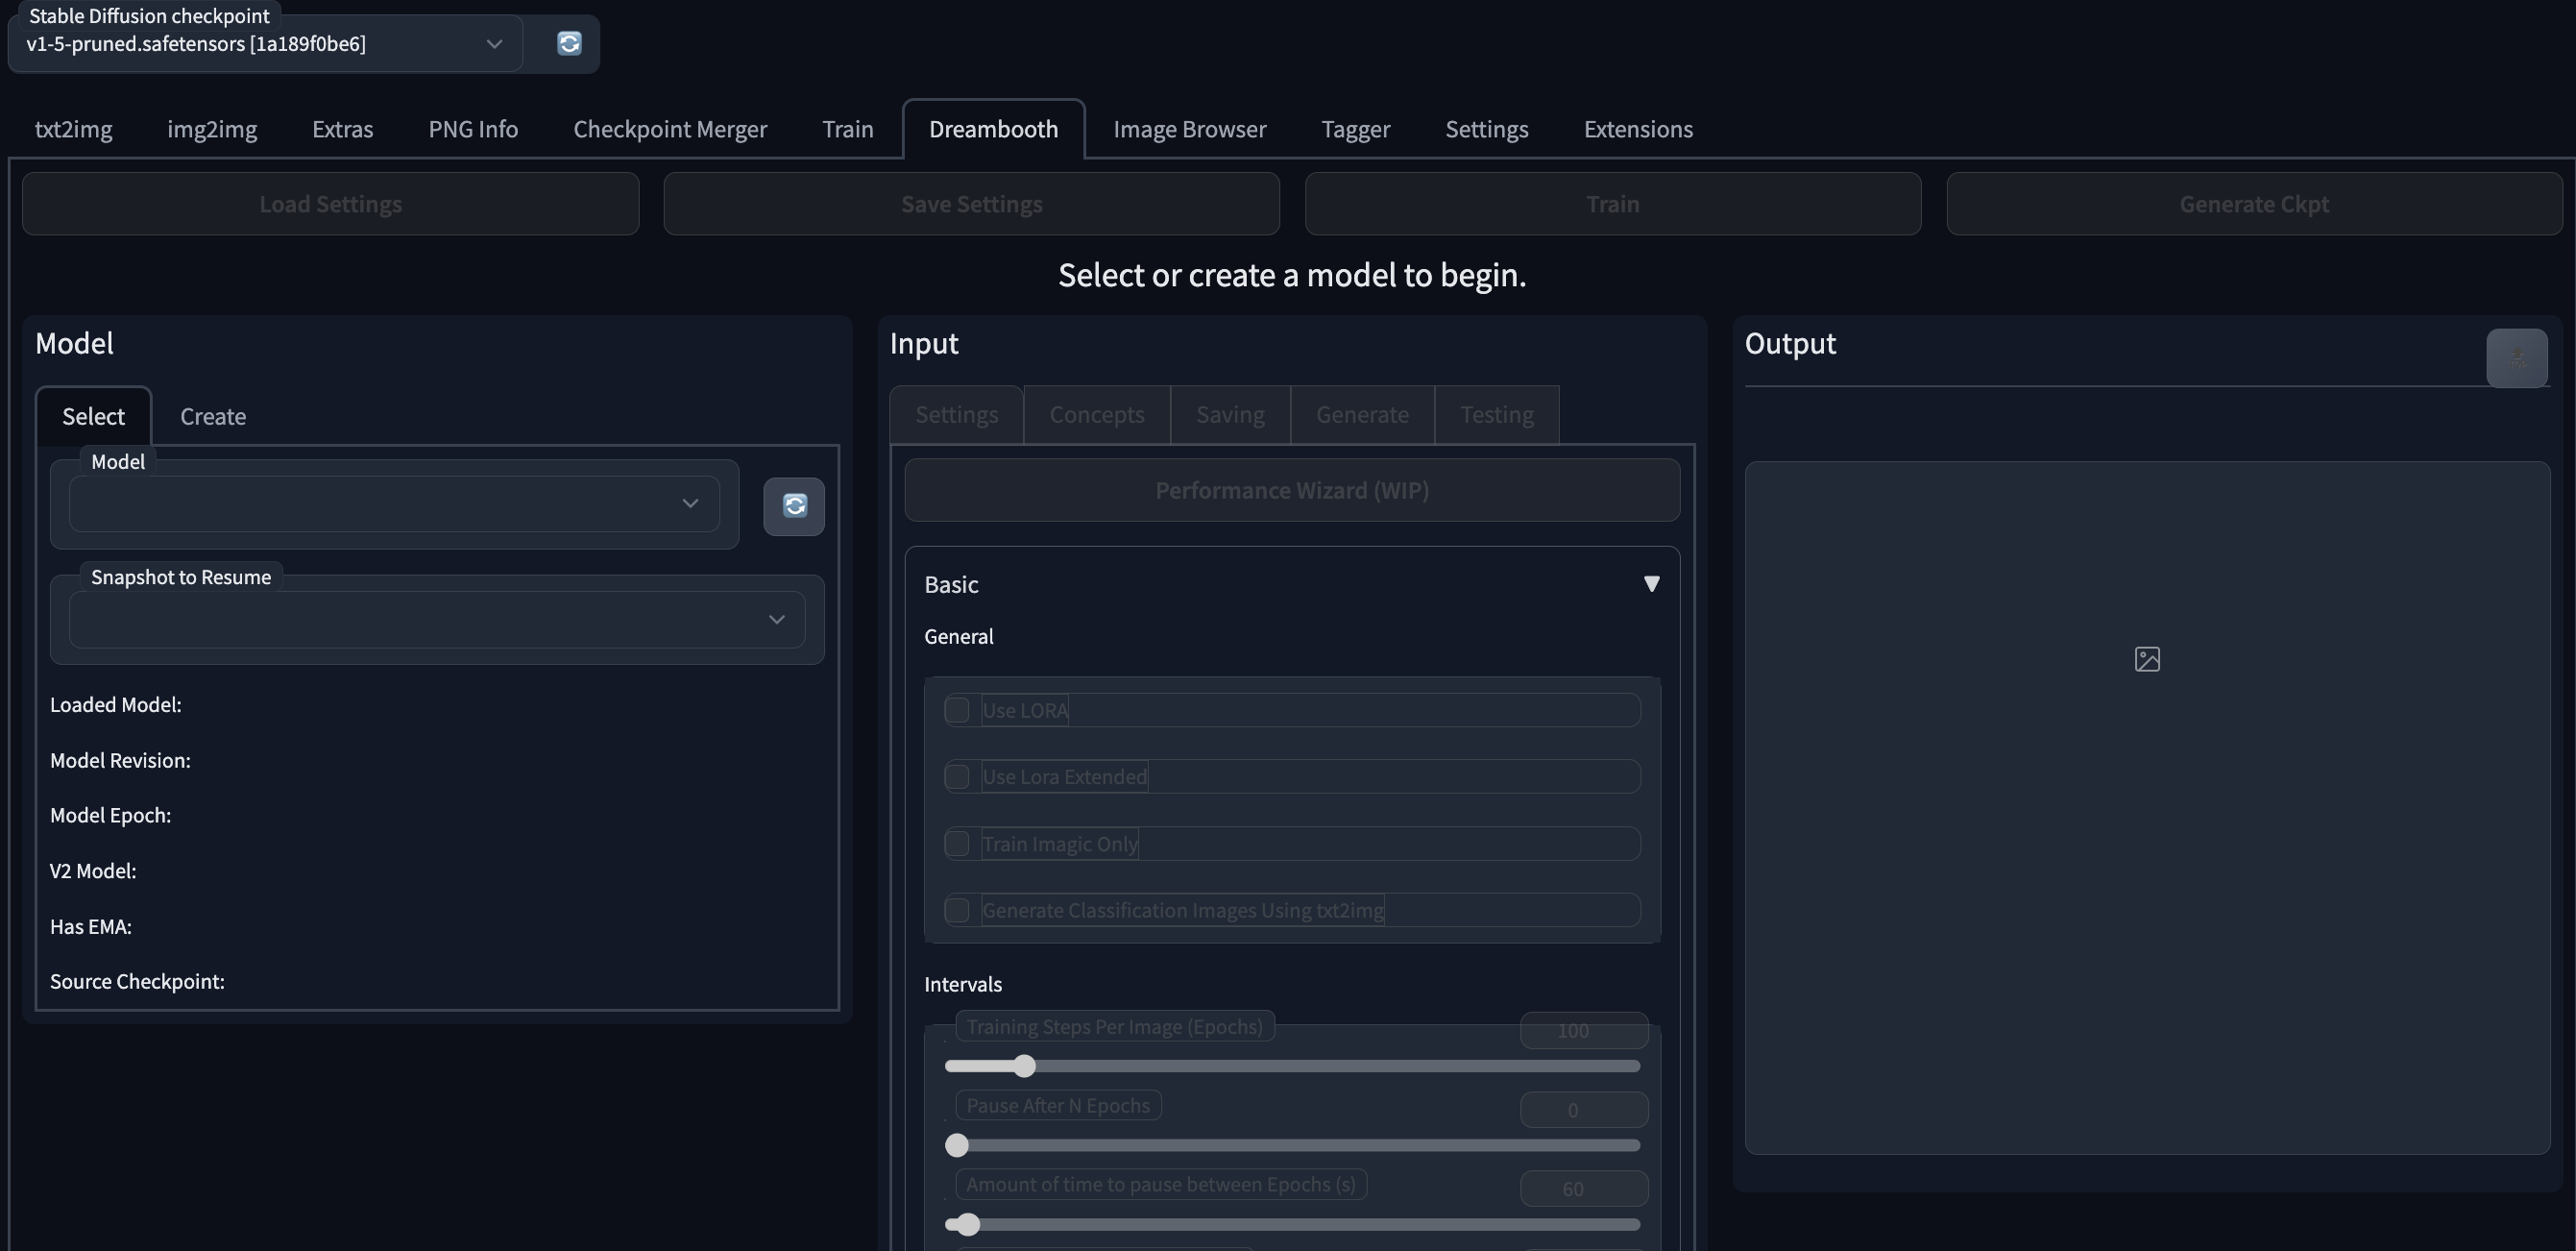Refresh the Dreambooth model list

(x=793, y=506)
